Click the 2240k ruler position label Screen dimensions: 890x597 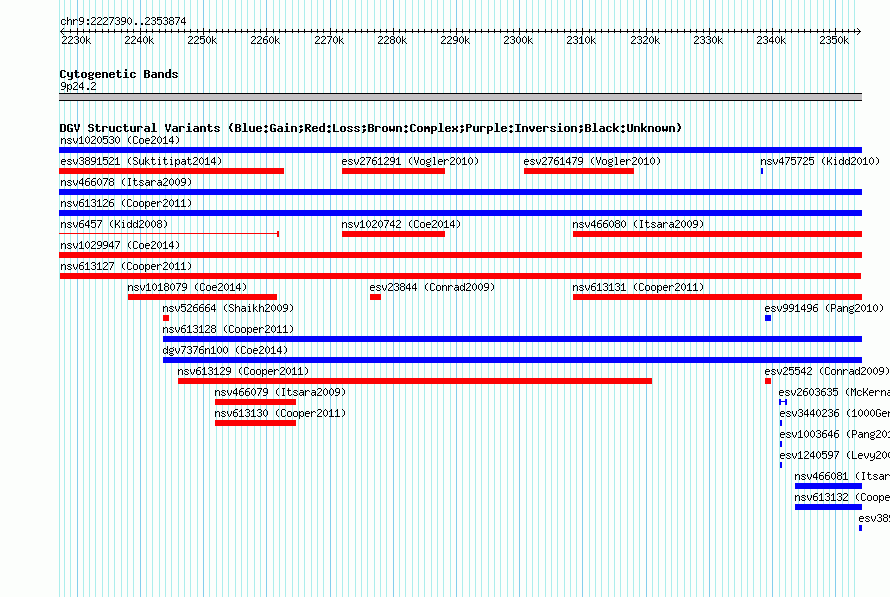click(x=138, y=40)
